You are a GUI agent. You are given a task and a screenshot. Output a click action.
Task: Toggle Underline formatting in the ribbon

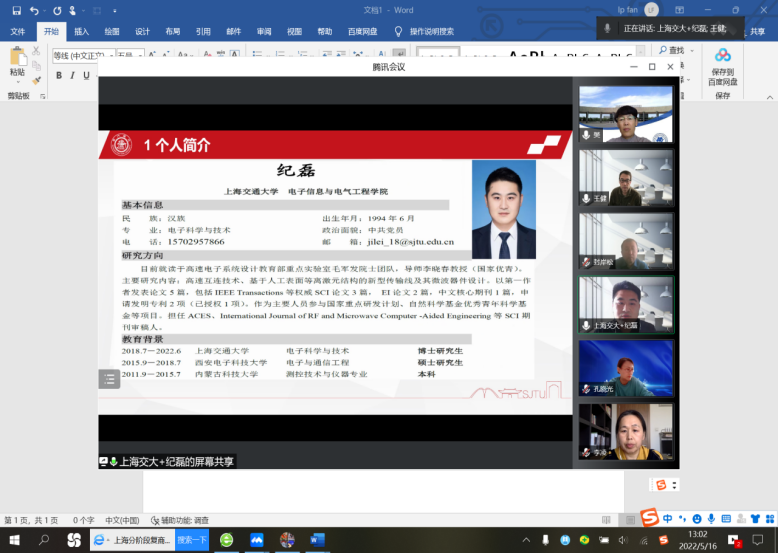tap(87, 75)
